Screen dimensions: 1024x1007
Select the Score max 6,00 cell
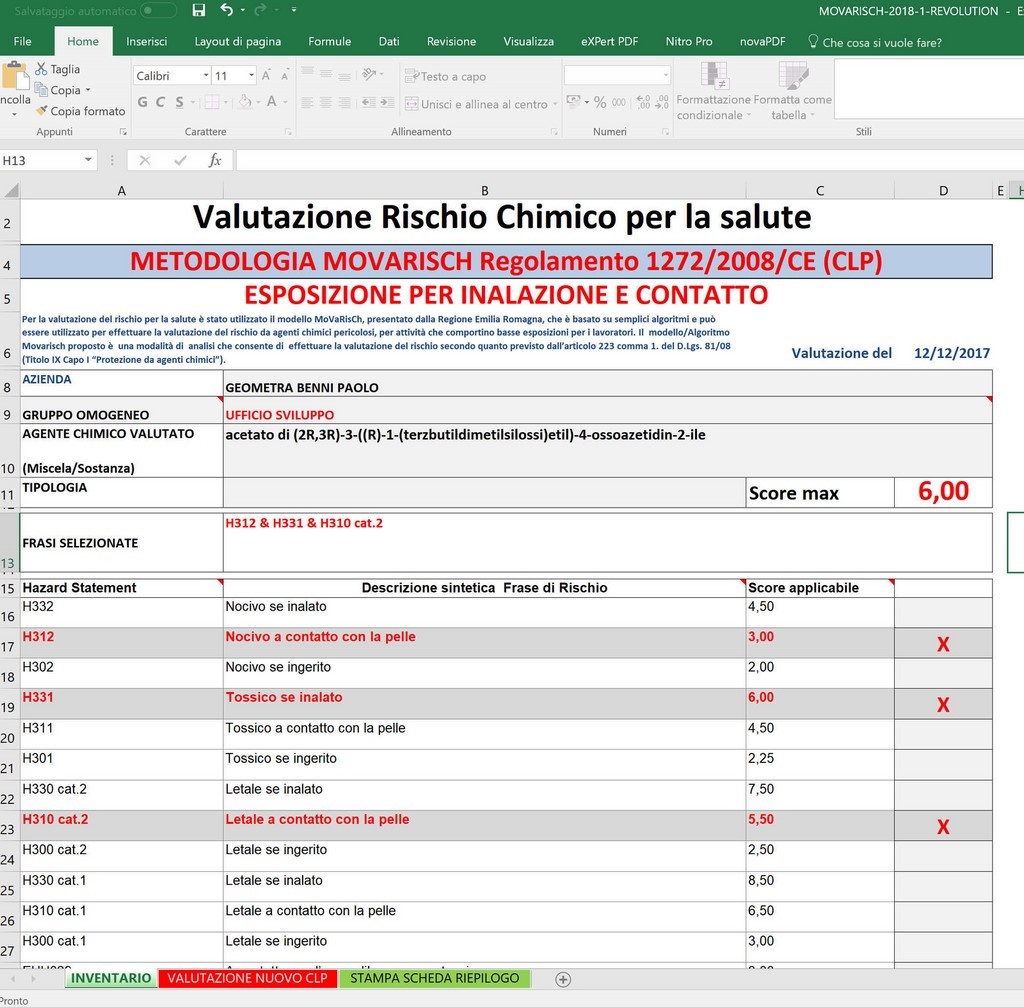tap(943, 492)
